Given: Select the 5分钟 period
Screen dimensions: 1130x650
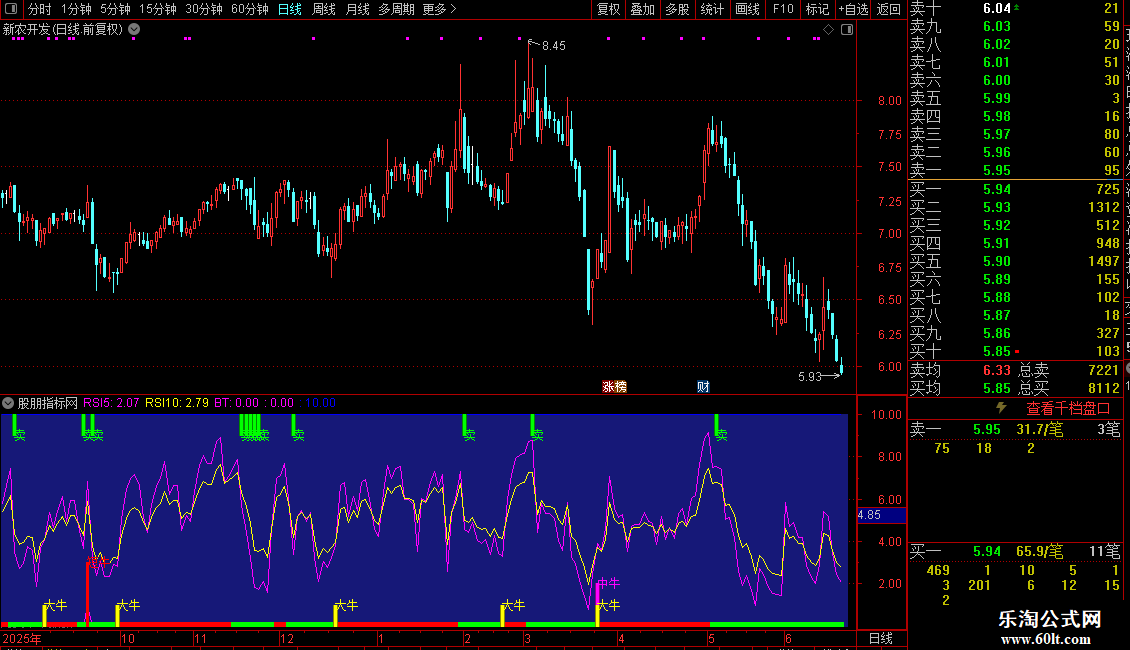Looking at the screenshot, I should [115, 9].
